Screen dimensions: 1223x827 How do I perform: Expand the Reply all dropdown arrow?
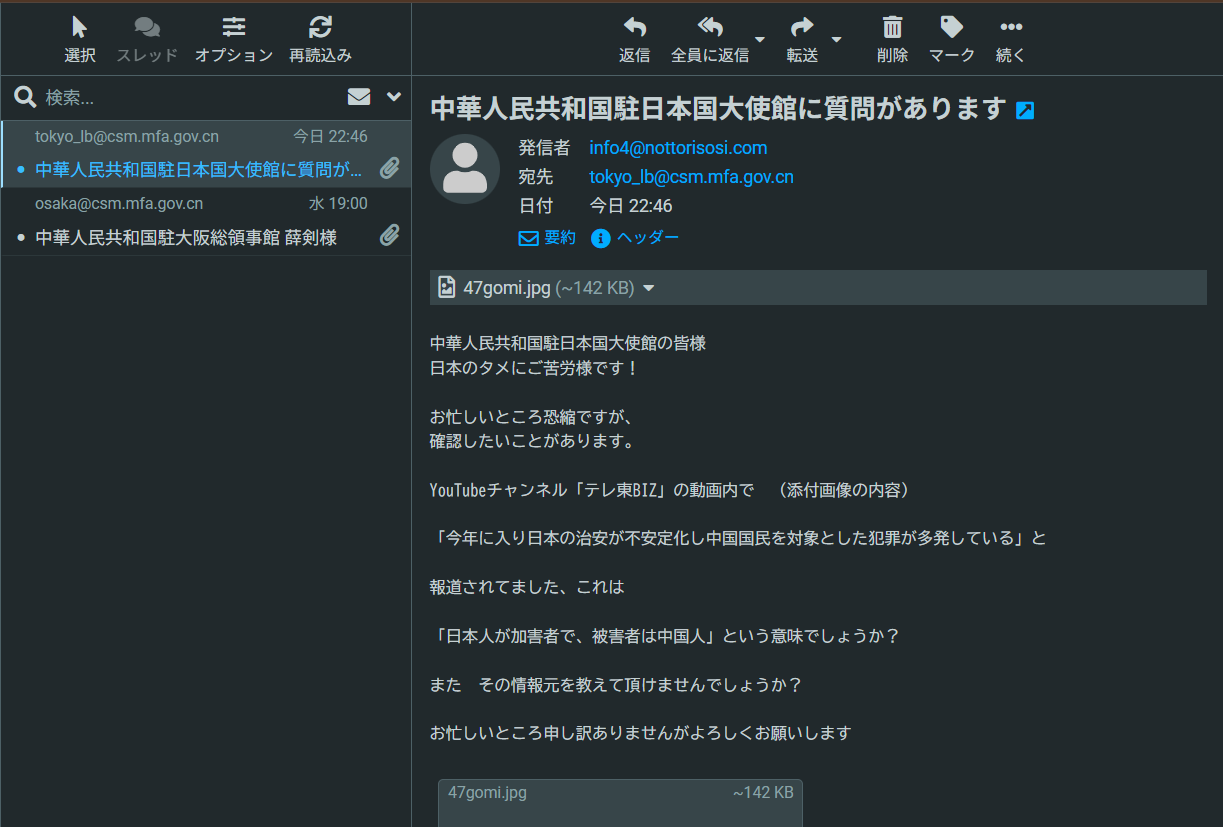click(x=760, y=40)
